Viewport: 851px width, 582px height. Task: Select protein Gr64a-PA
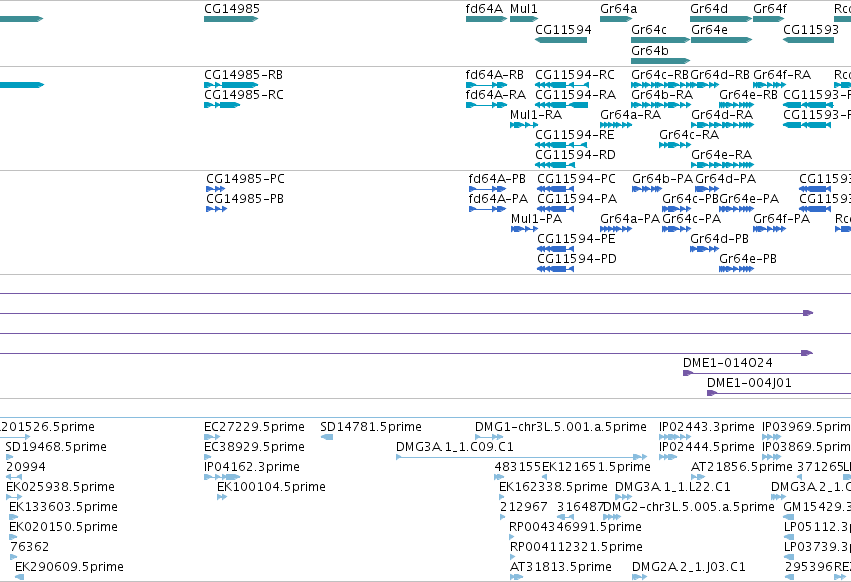pyautogui.click(x=616, y=229)
